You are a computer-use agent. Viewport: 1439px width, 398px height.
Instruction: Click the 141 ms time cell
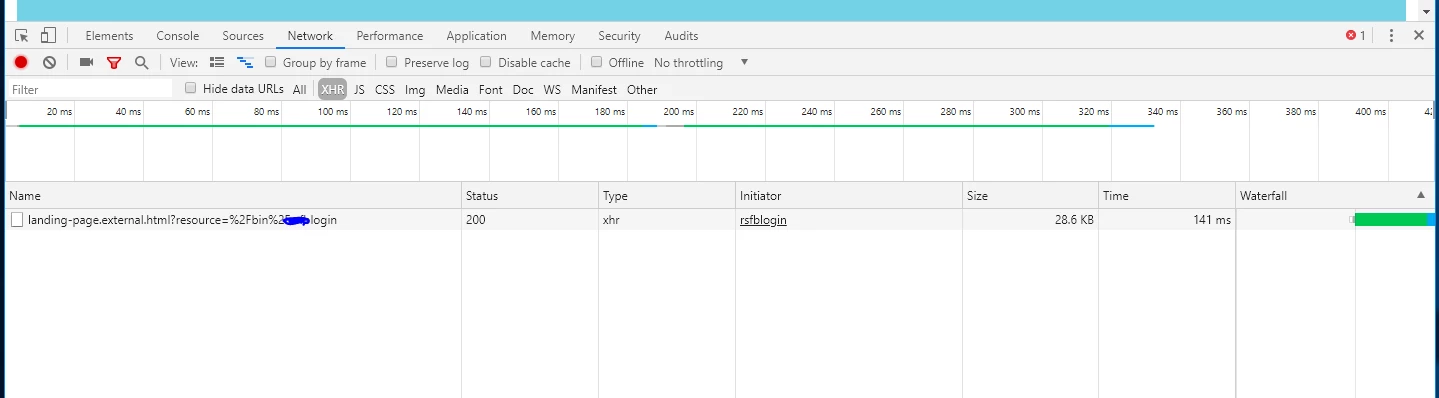point(1167,220)
